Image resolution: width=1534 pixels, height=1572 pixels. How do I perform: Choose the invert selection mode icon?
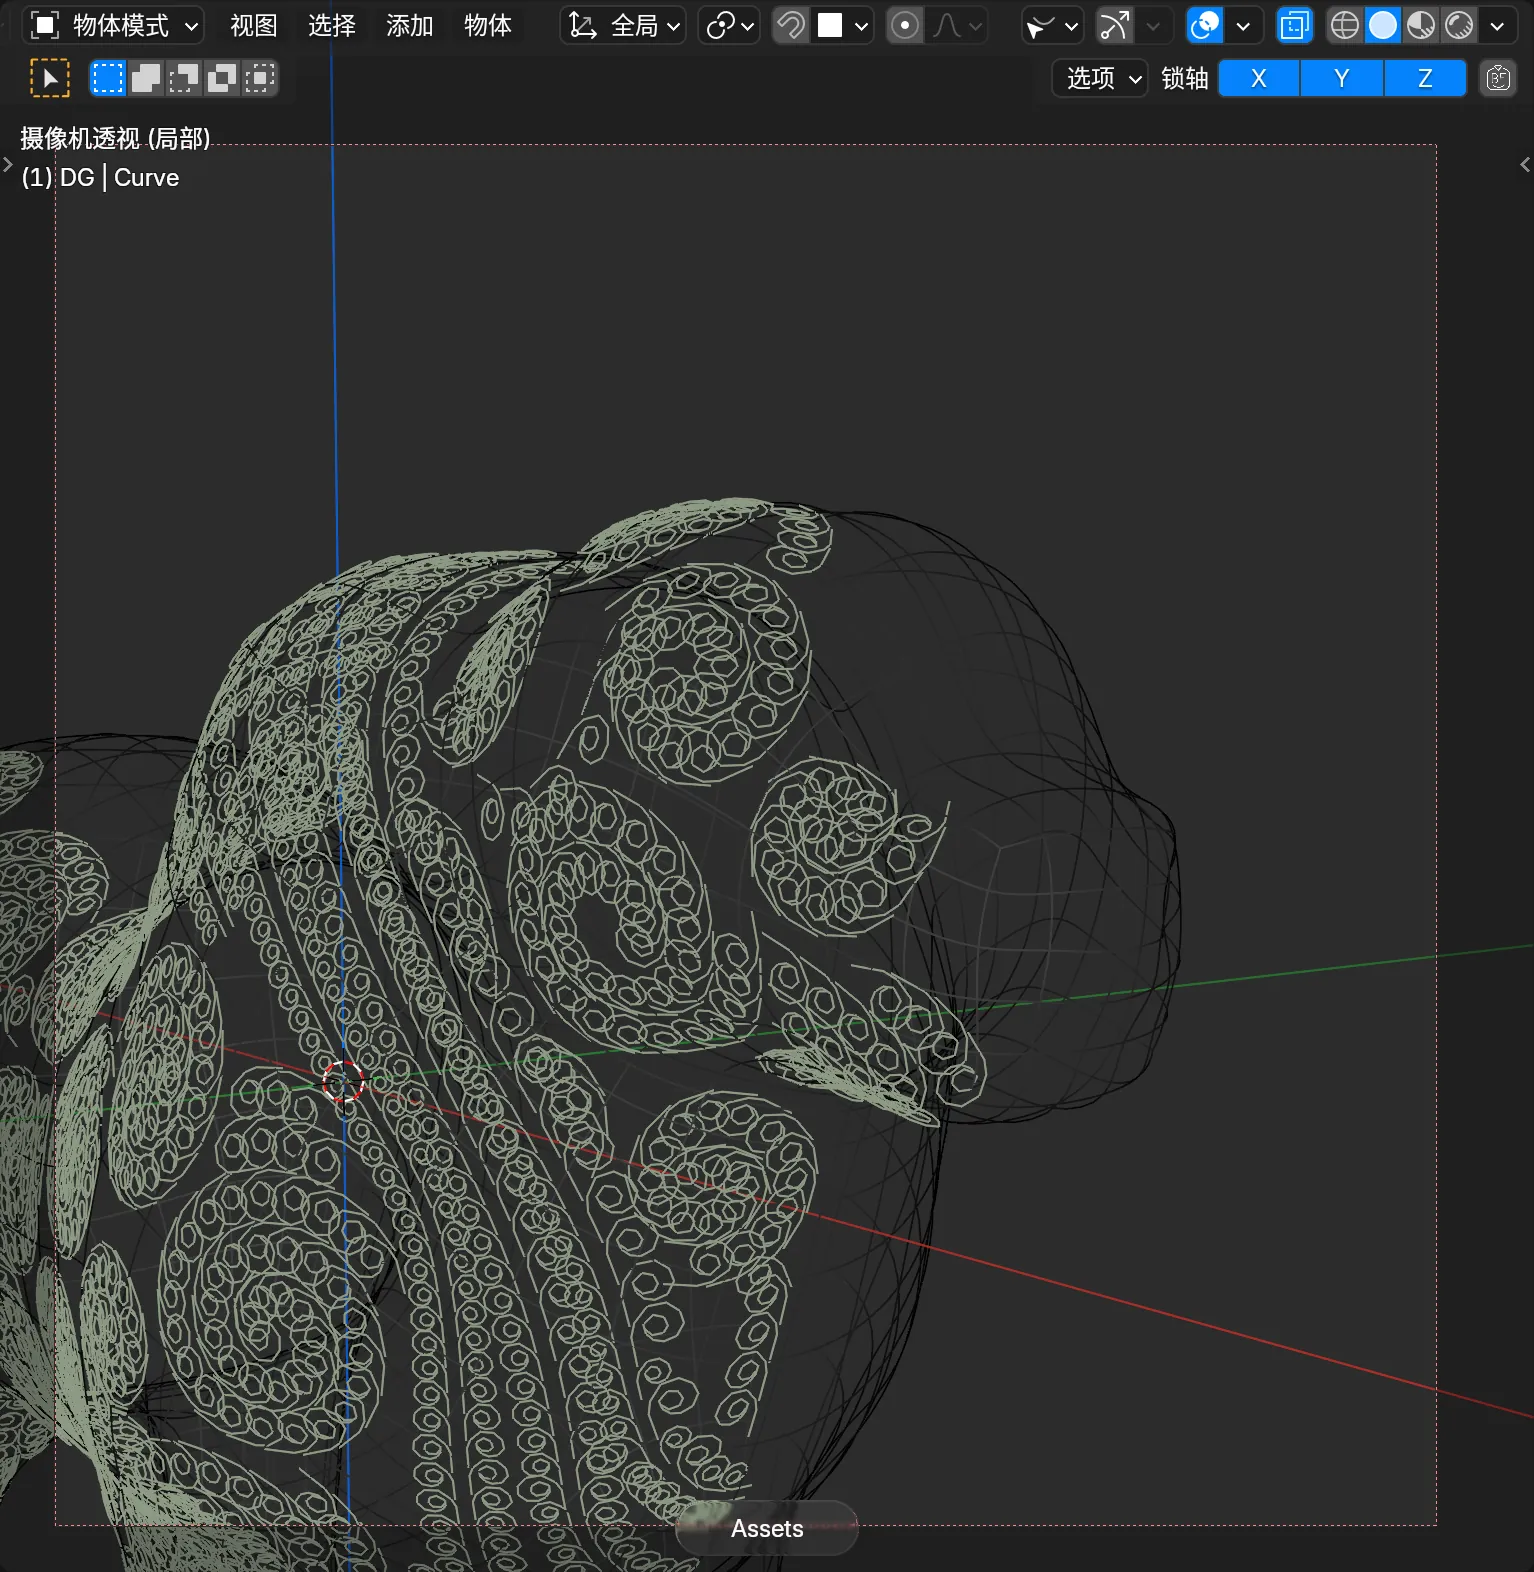click(222, 78)
